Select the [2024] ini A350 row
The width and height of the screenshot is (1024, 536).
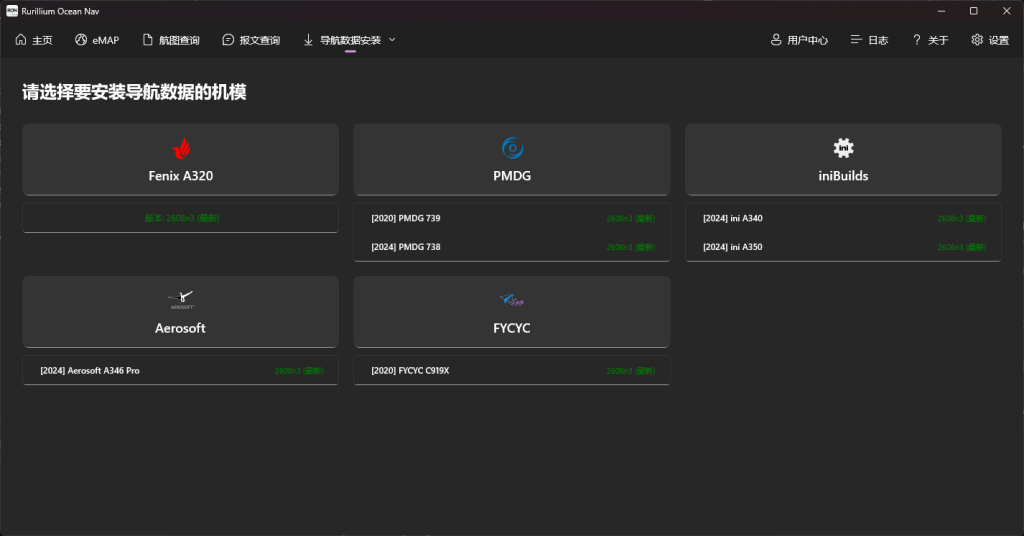click(x=843, y=247)
